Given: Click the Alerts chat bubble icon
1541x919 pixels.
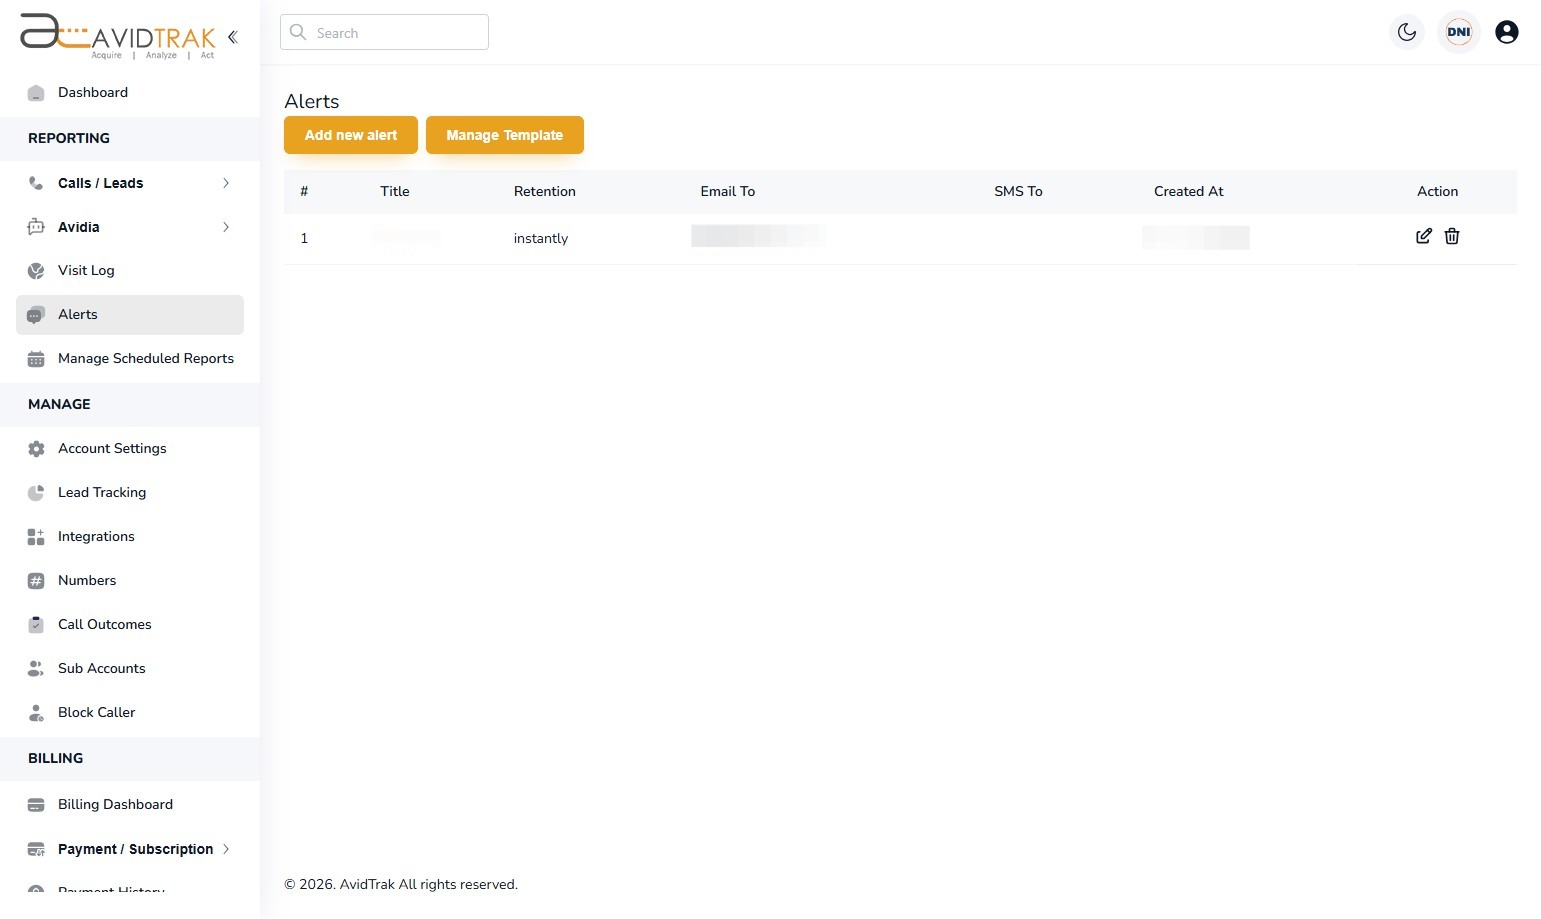Looking at the screenshot, I should [x=36, y=315].
